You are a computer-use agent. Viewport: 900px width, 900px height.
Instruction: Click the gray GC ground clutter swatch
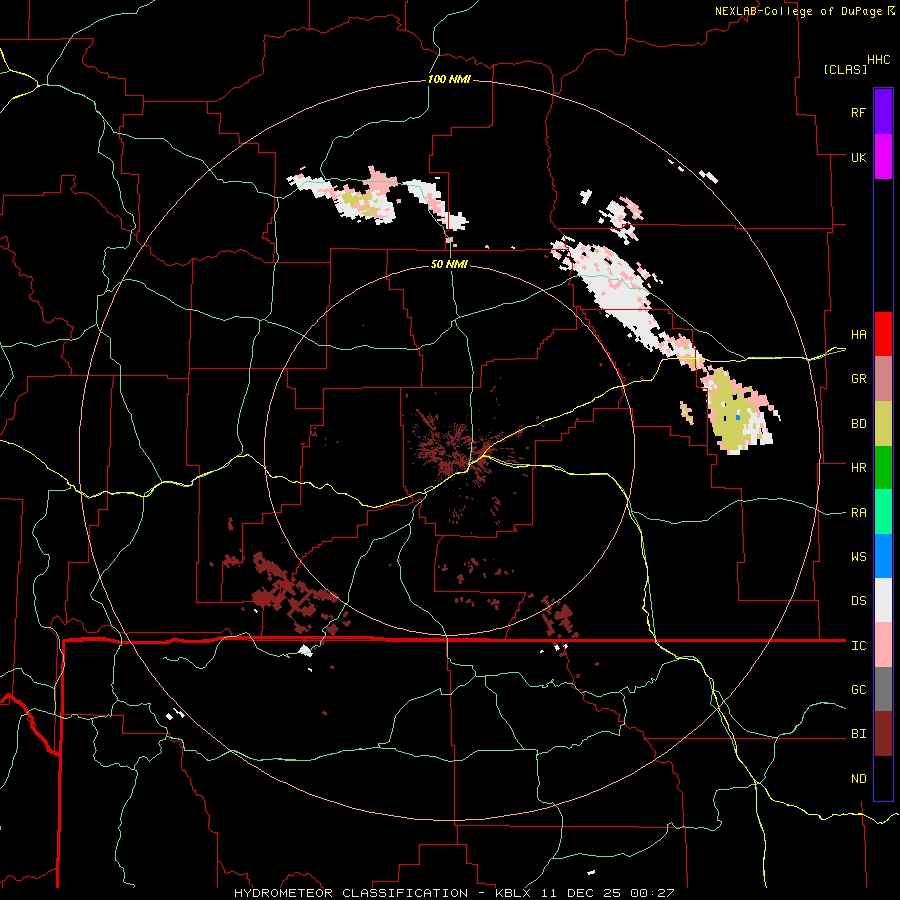coord(883,689)
